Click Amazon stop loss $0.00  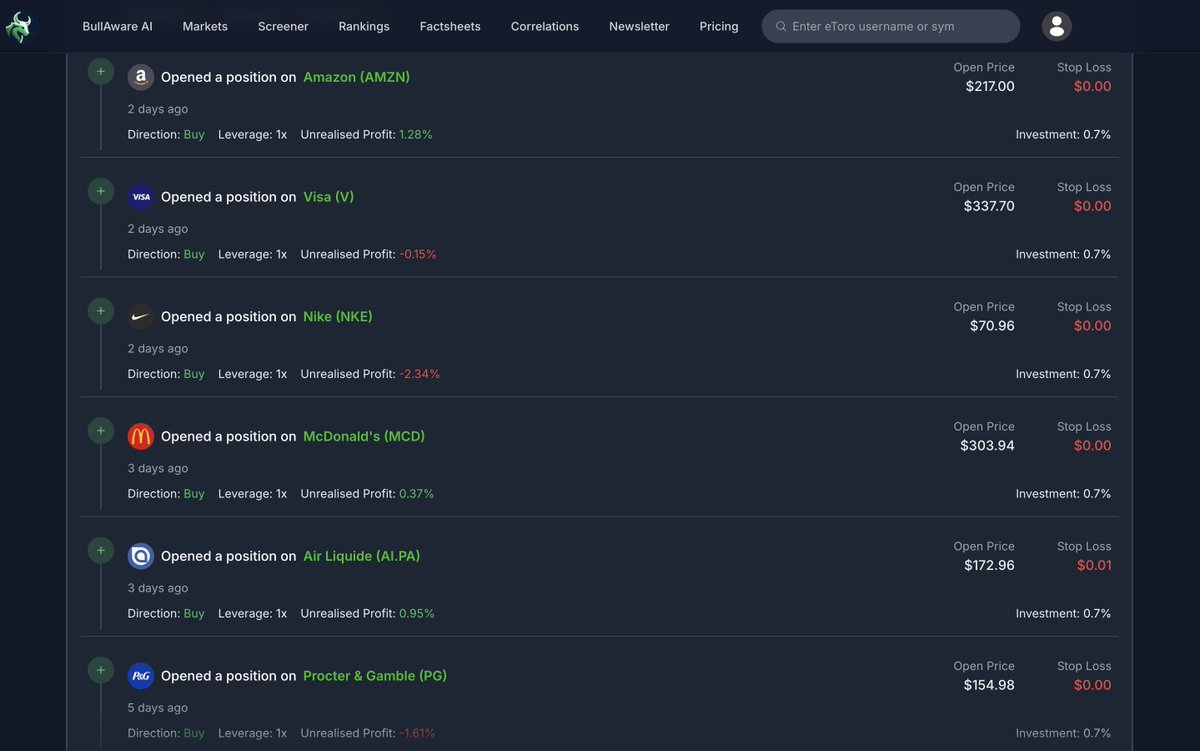1093,86
